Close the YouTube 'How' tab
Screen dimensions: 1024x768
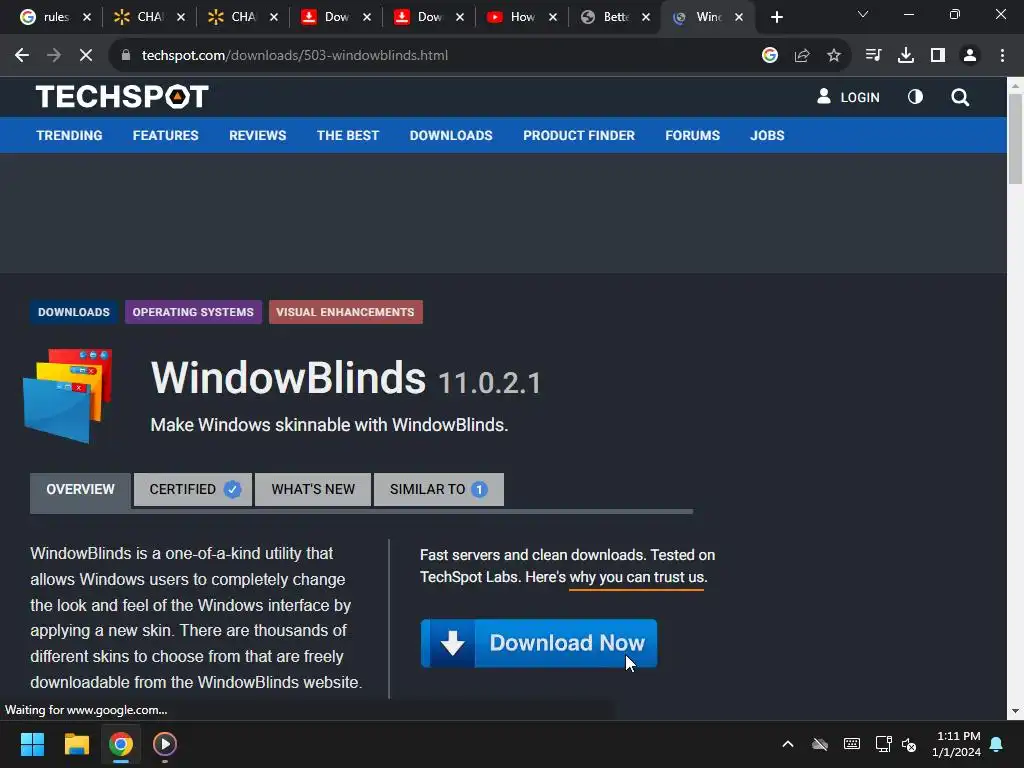[553, 18]
